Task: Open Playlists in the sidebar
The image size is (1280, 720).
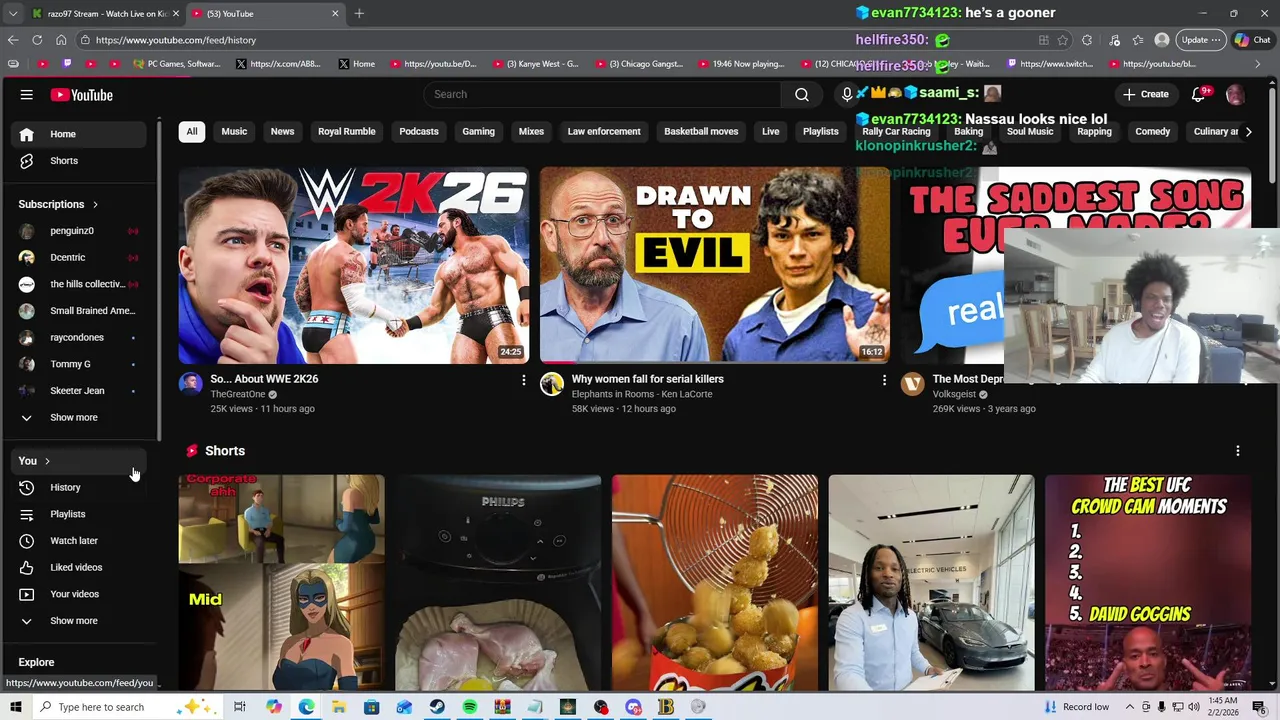Action: coord(80,514)
